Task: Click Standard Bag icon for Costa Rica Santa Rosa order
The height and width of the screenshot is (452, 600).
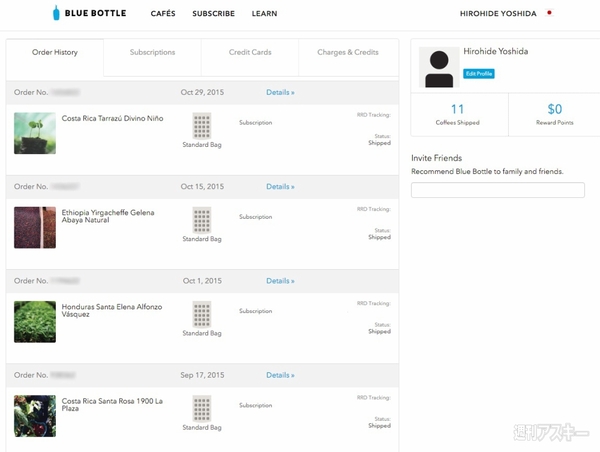Action: [202, 408]
